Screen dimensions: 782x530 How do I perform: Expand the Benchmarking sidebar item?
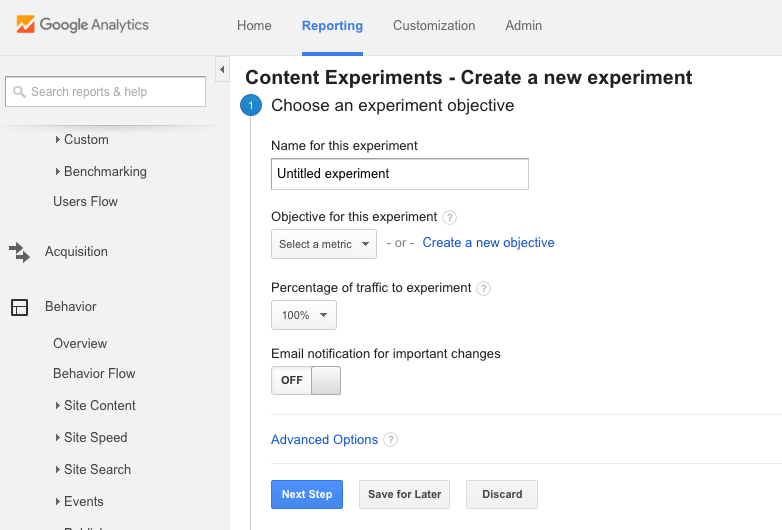(x=101, y=172)
